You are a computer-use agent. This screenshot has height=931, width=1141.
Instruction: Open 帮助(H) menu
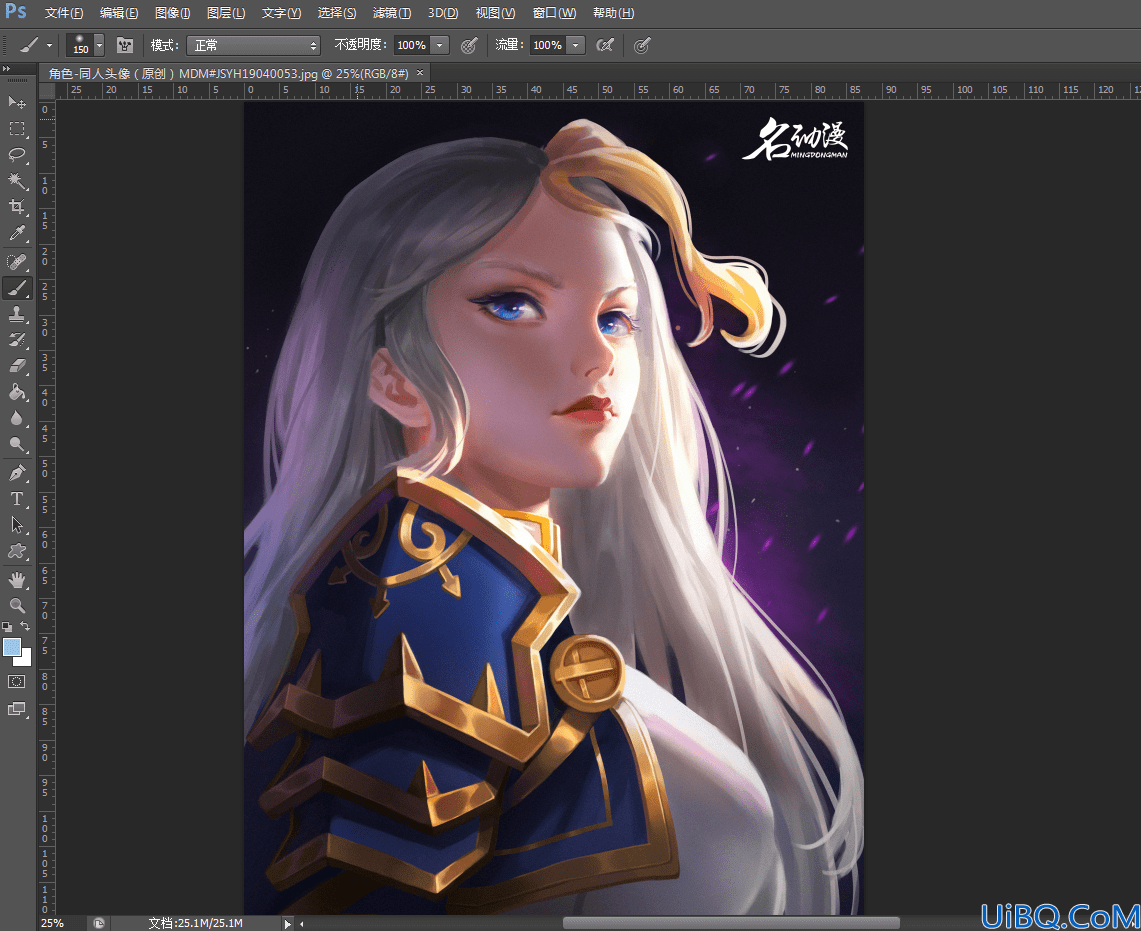click(613, 13)
